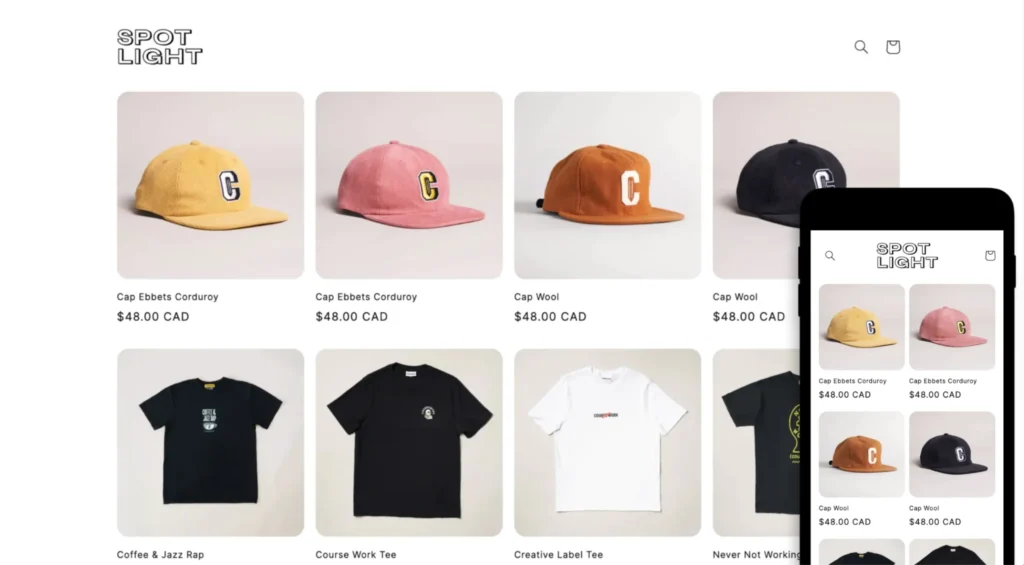Open search in desktop header
1024x565 pixels.
click(861, 47)
